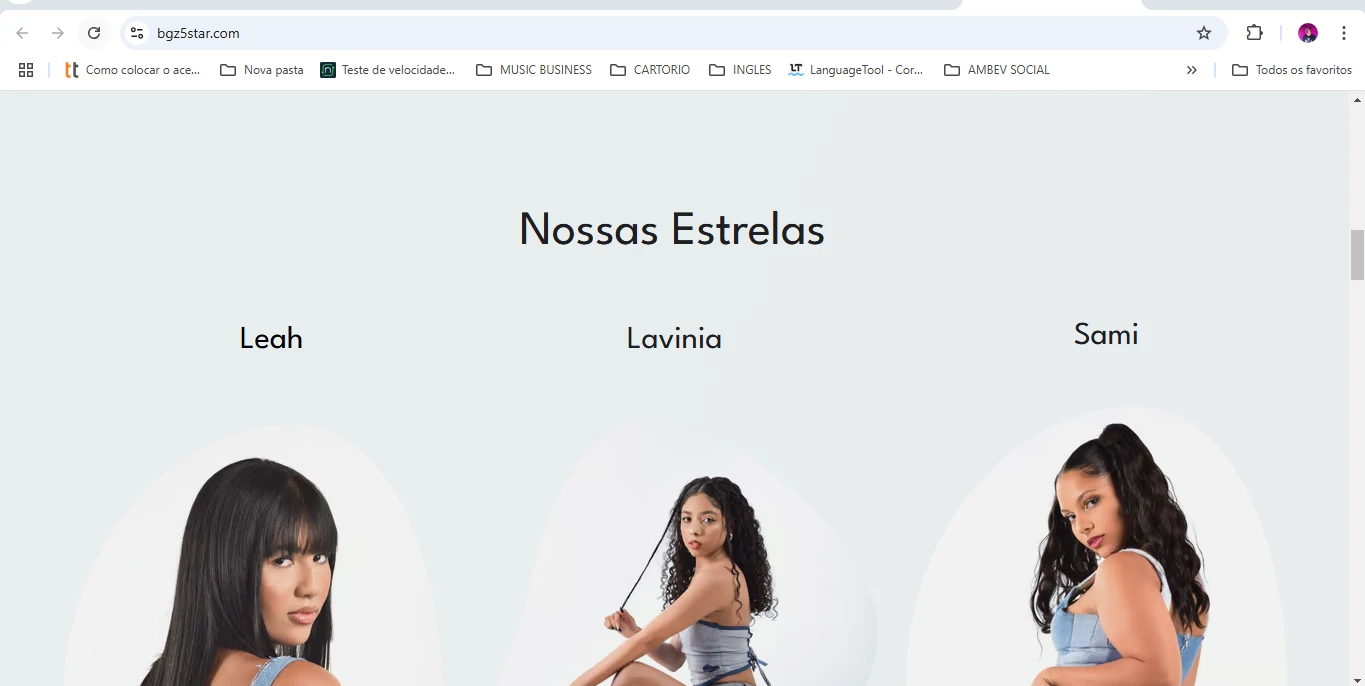The width and height of the screenshot is (1365, 686).
Task: Expand hidden bookmarks with double chevron
Action: (1191, 70)
